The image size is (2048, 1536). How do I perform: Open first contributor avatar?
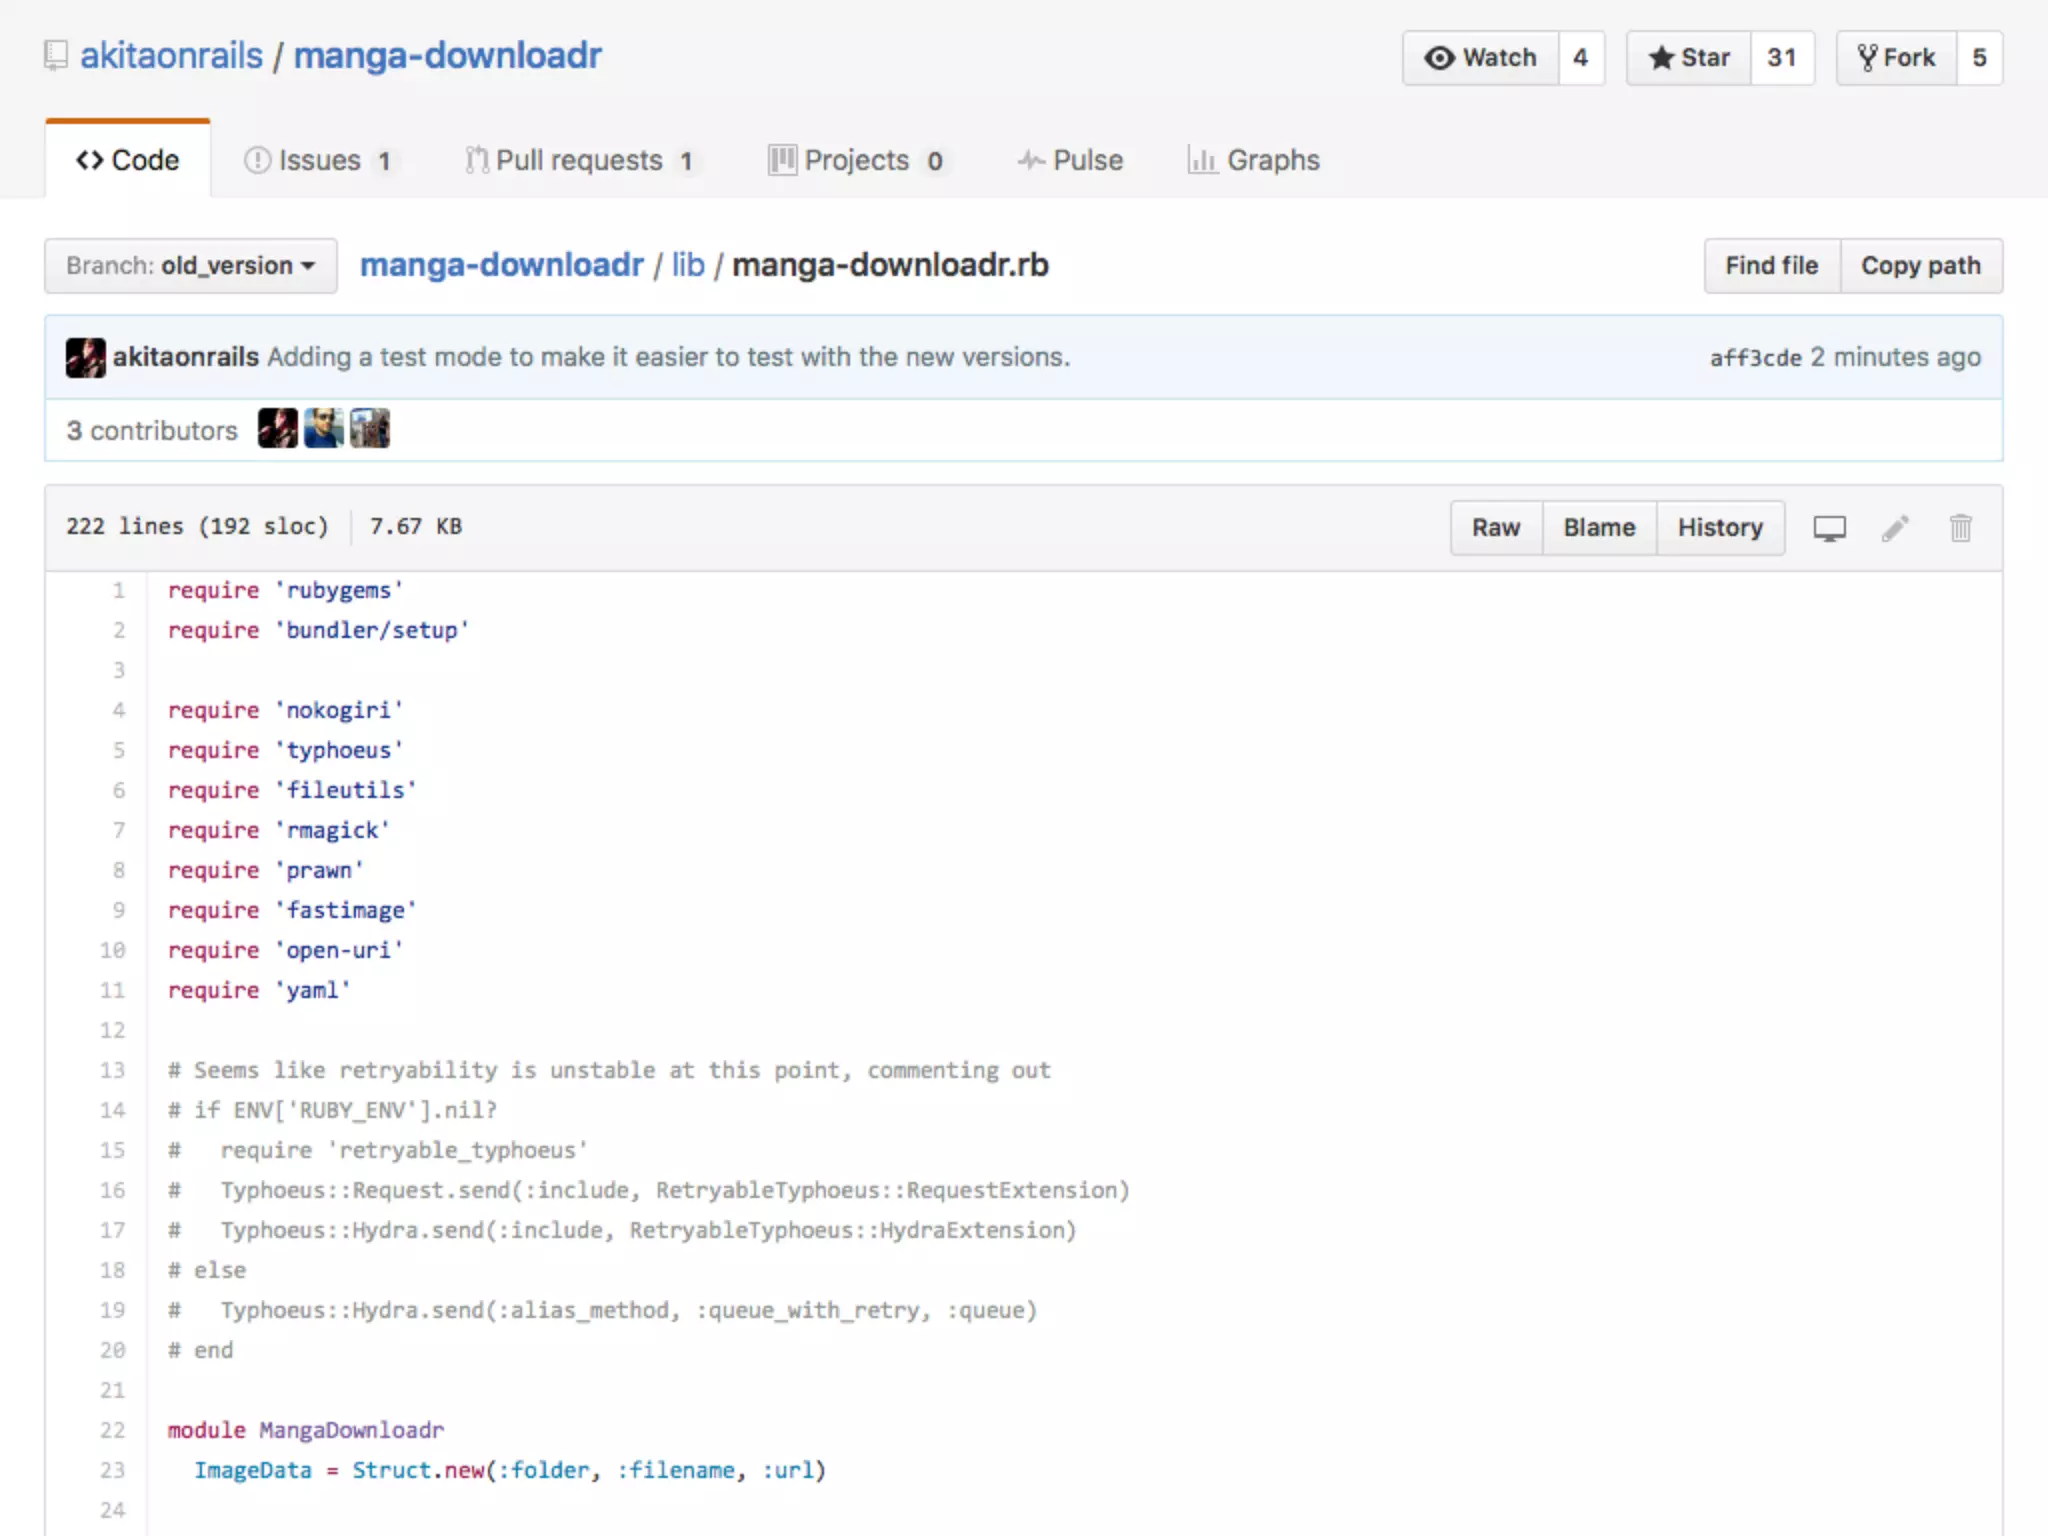[277, 429]
